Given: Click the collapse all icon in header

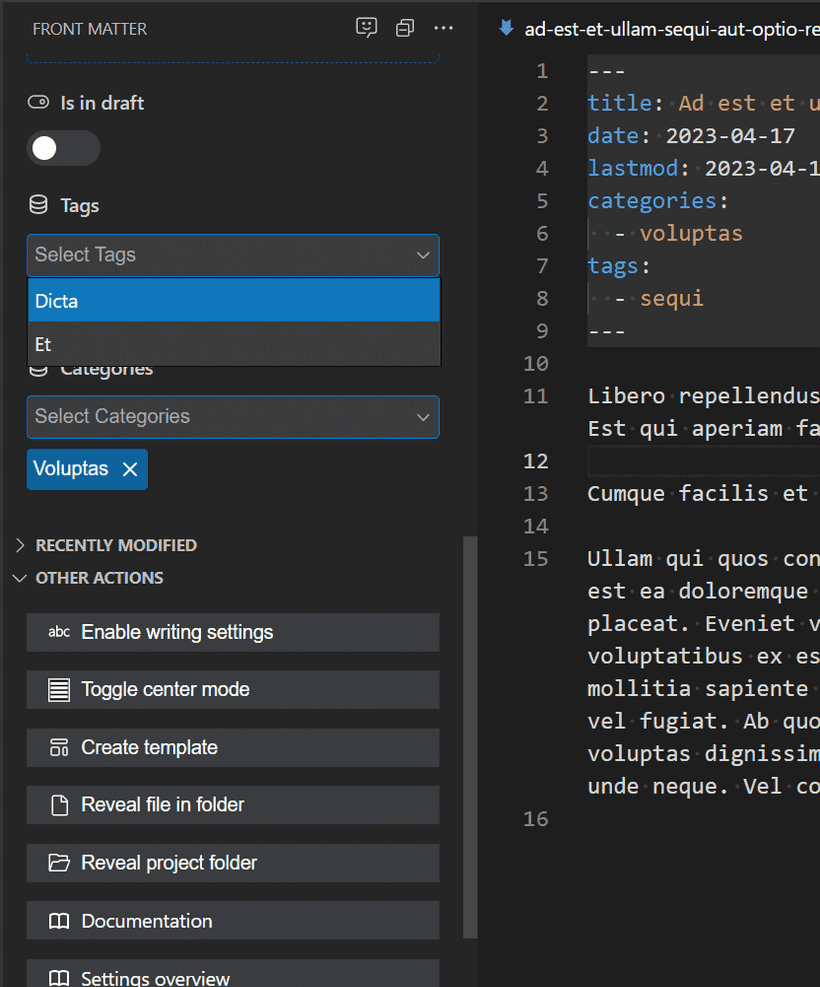Looking at the screenshot, I should pos(405,28).
